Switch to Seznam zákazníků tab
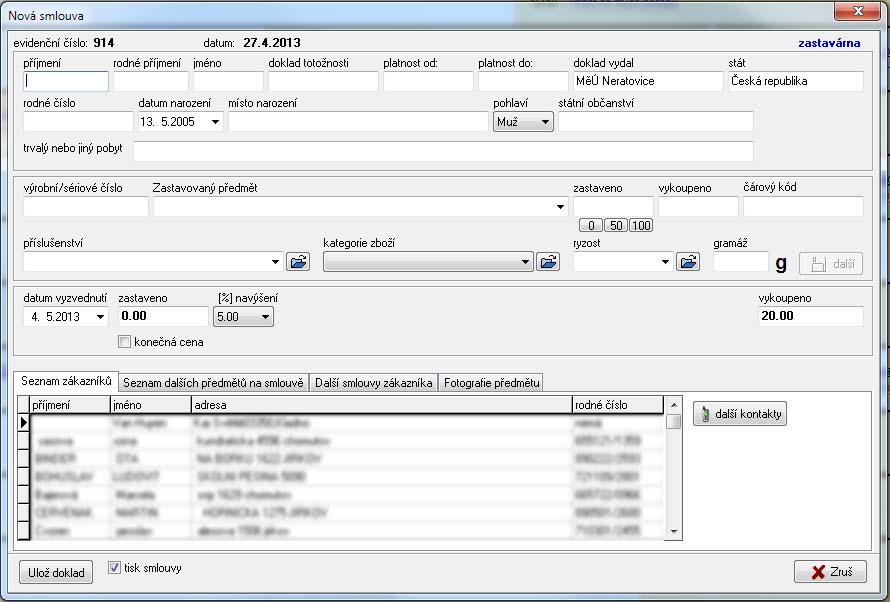The height and width of the screenshot is (602, 890). pyautogui.click(x=66, y=381)
